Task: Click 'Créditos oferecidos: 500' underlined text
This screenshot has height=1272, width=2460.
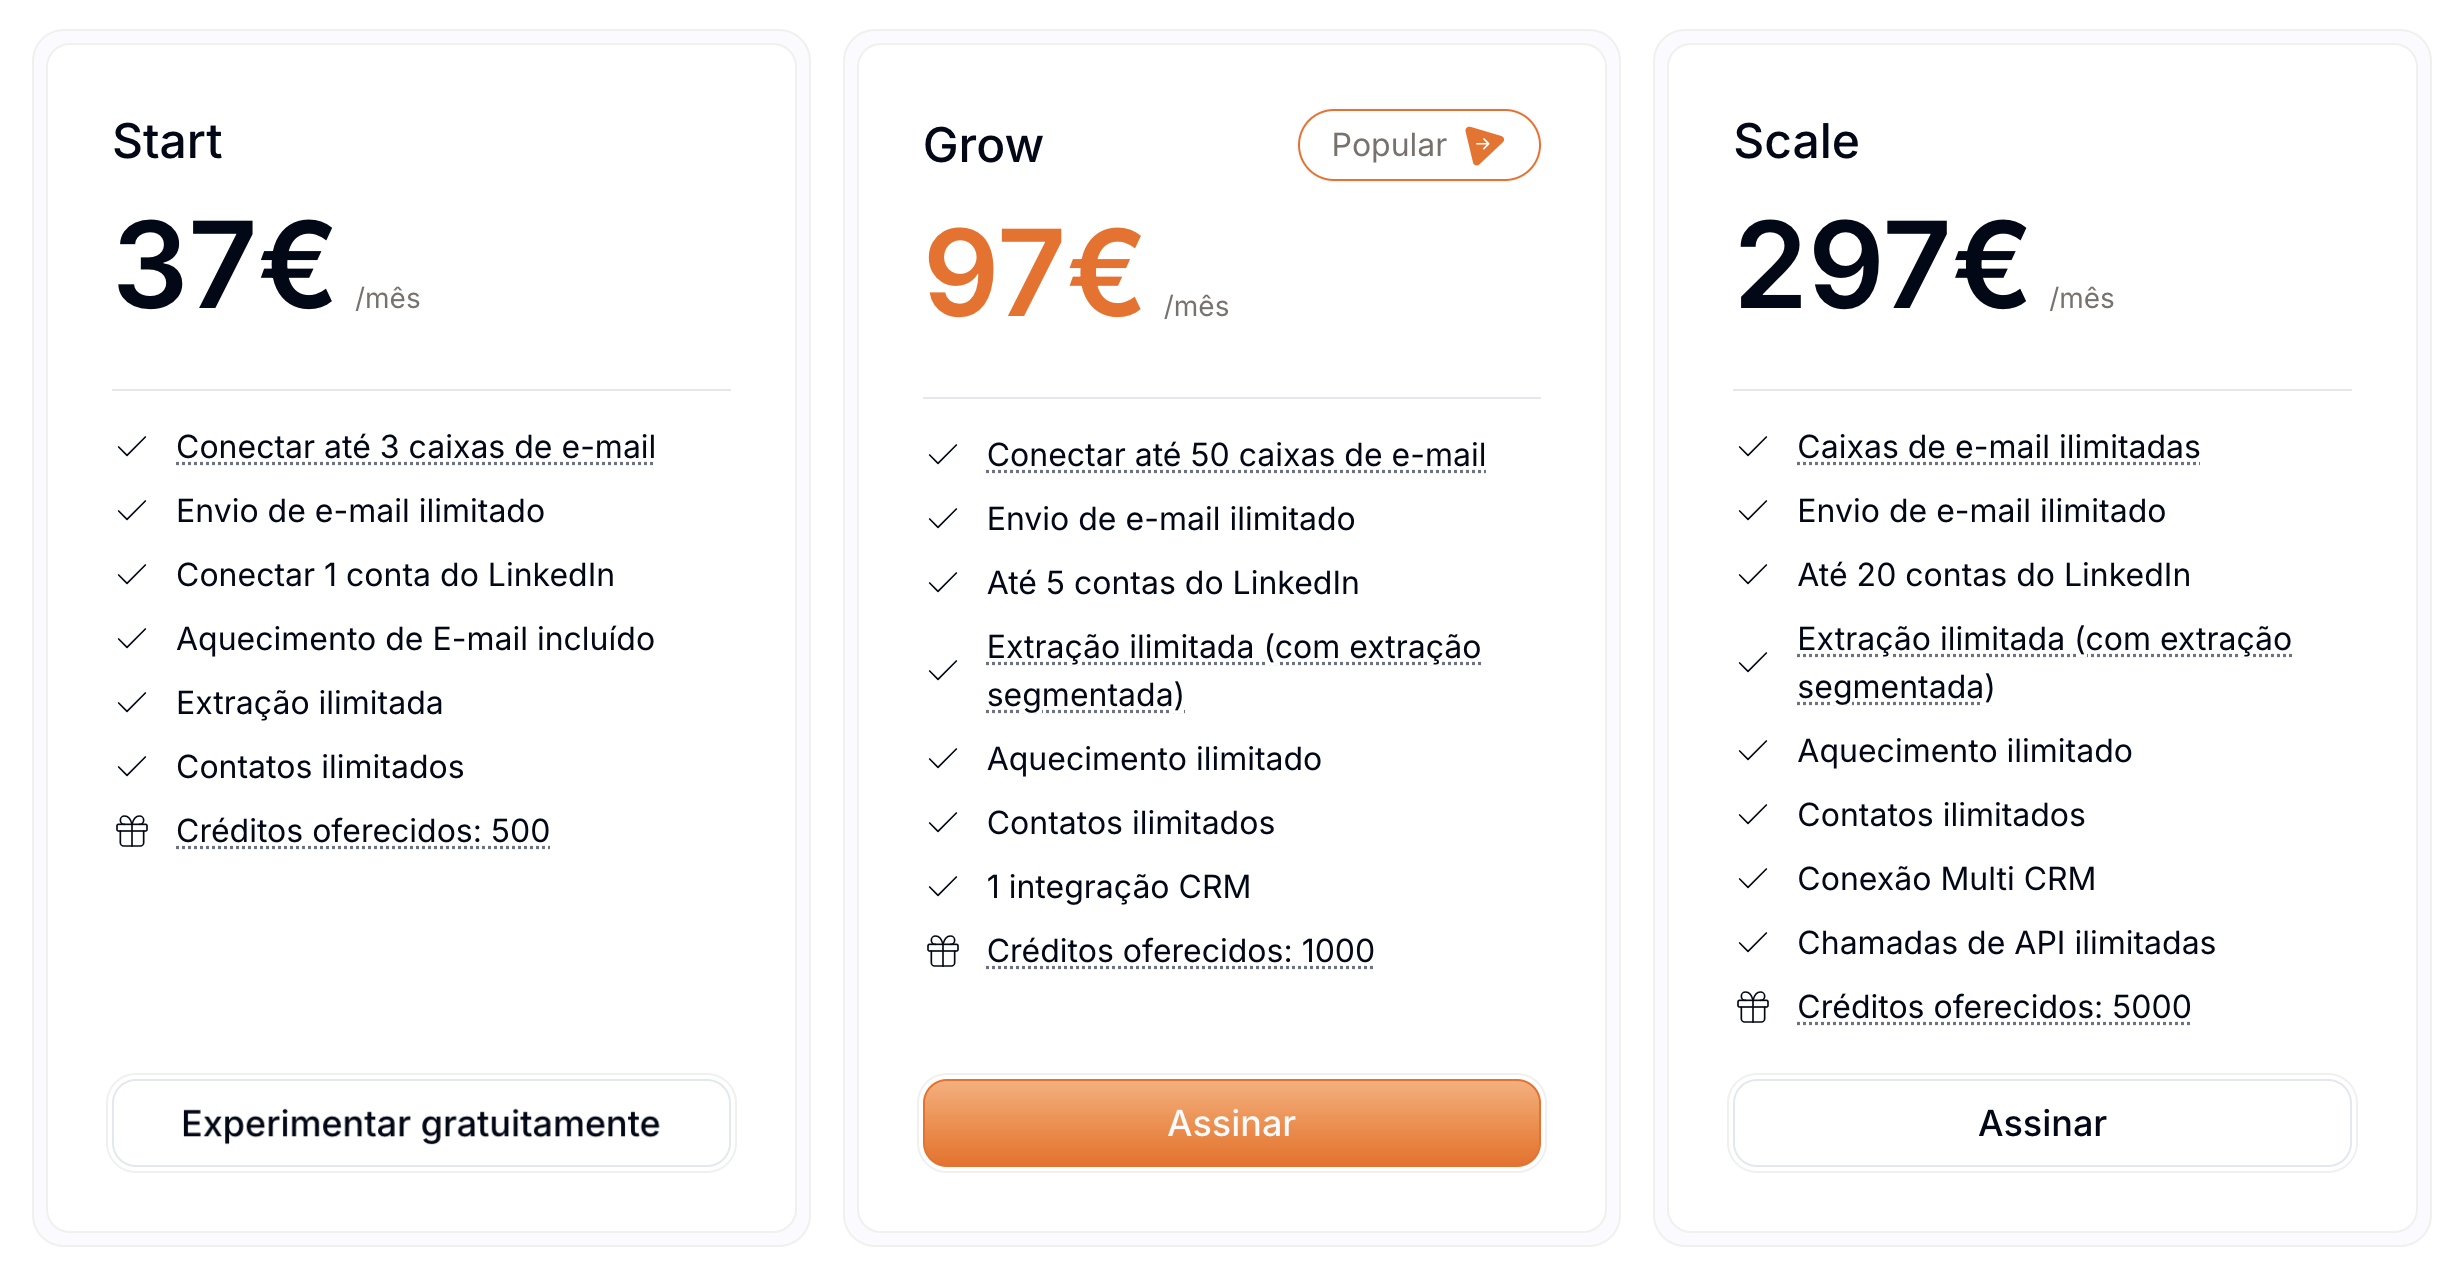Action: pos(362,831)
